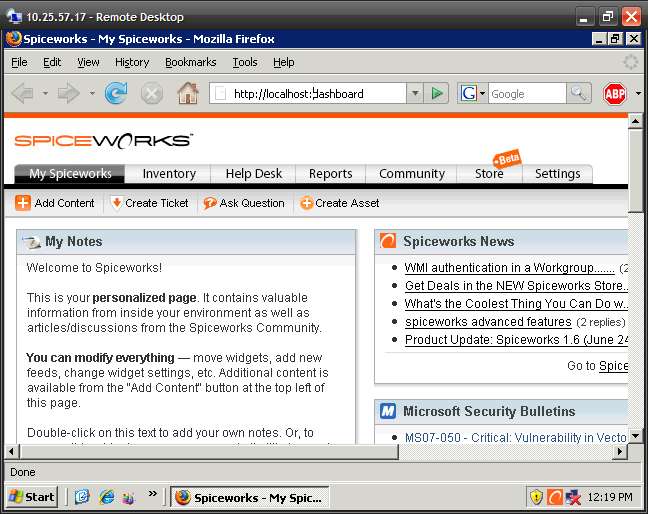Click the Ask Question bubble icon
Screen dimensions: 648x514
pyautogui.click(x=210, y=203)
